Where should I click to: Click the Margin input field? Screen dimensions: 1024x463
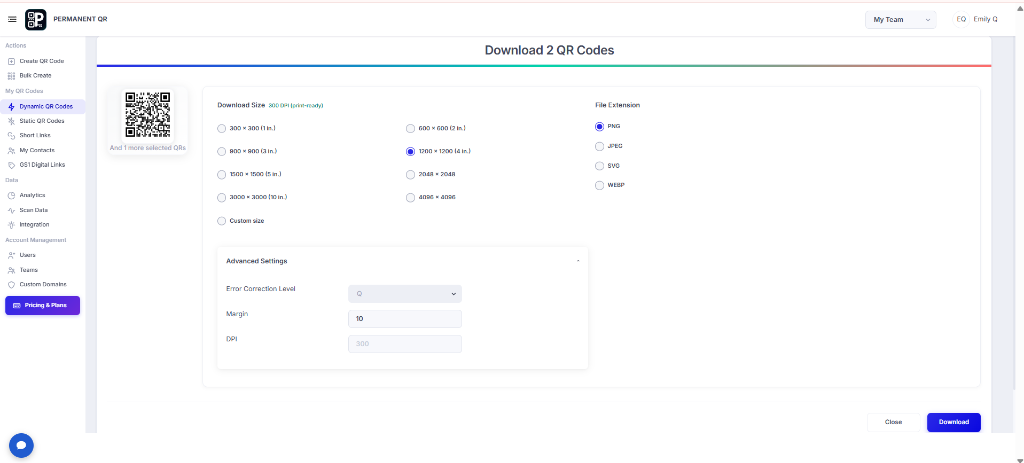[x=405, y=319]
